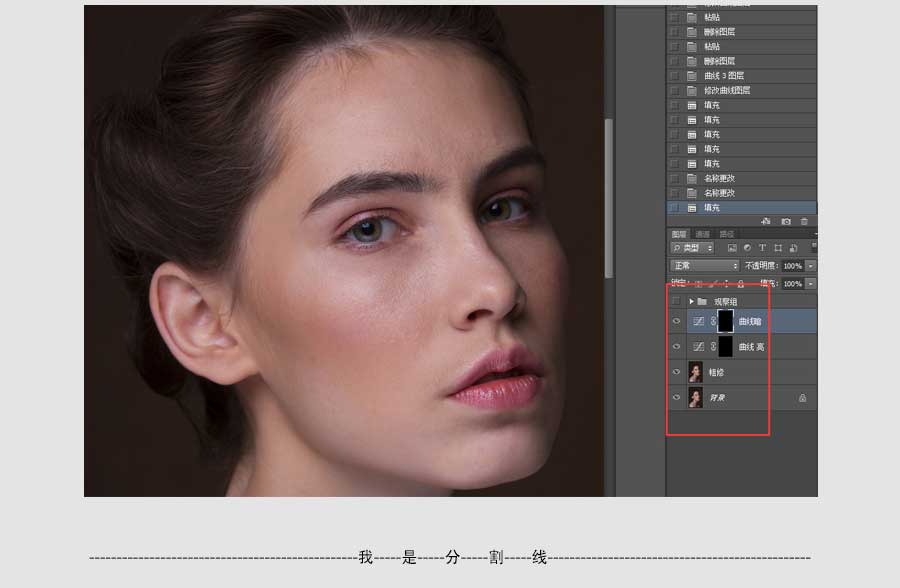
Task: Click the lock icon on 背景 layer
Action: [802, 398]
